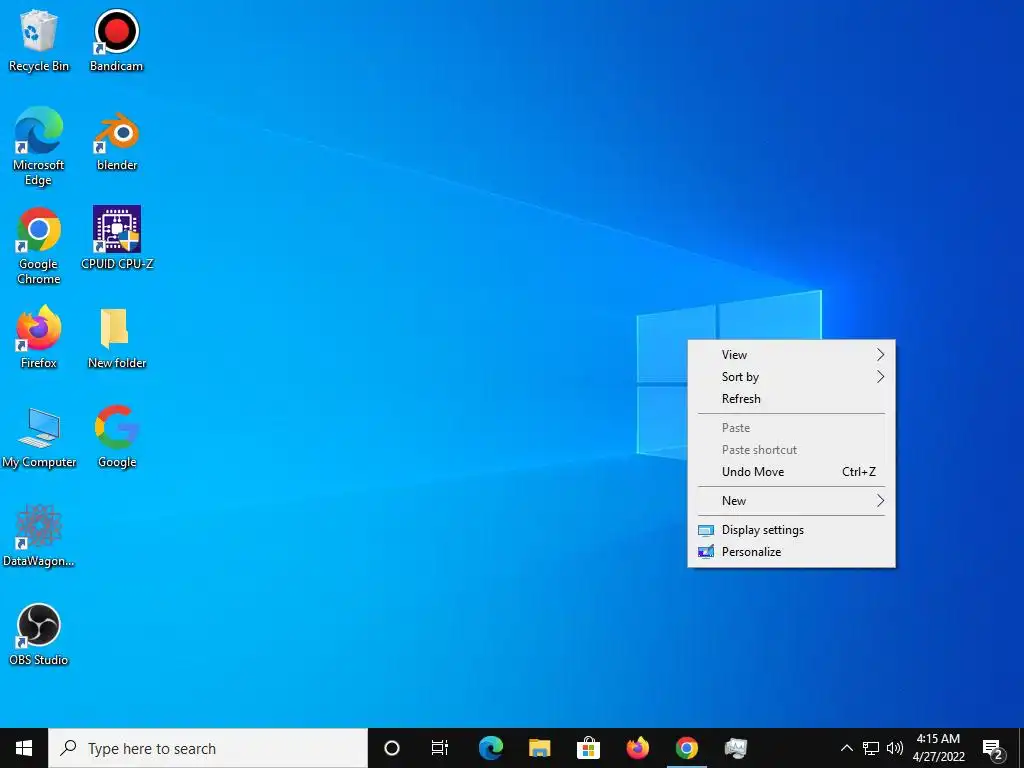This screenshot has width=1024, height=768.
Task: Open Personalize from context menu
Action: [x=792, y=552]
